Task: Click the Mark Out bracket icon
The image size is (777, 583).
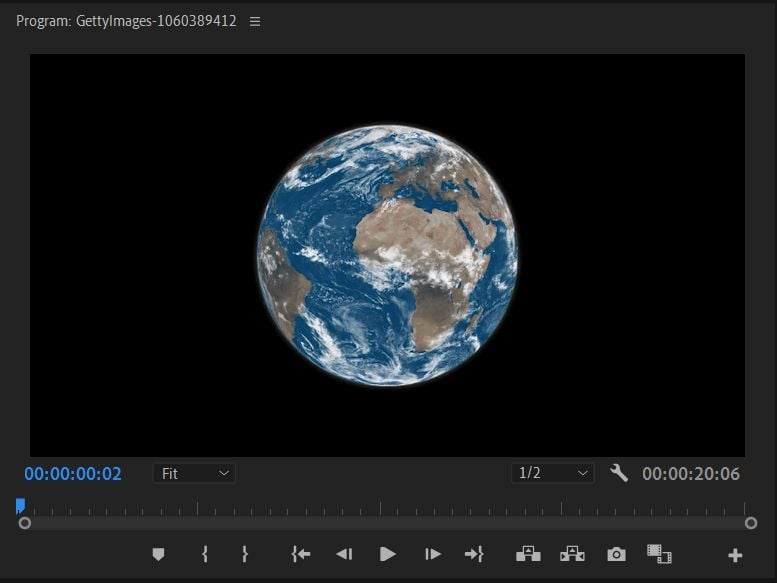Action: click(x=245, y=554)
